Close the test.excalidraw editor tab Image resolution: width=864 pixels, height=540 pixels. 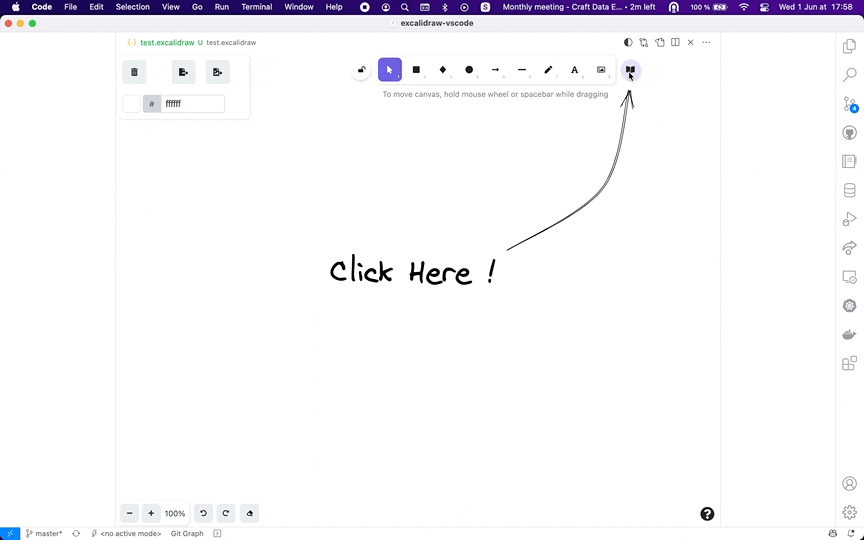pyautogui.click(x=690, y=42)
